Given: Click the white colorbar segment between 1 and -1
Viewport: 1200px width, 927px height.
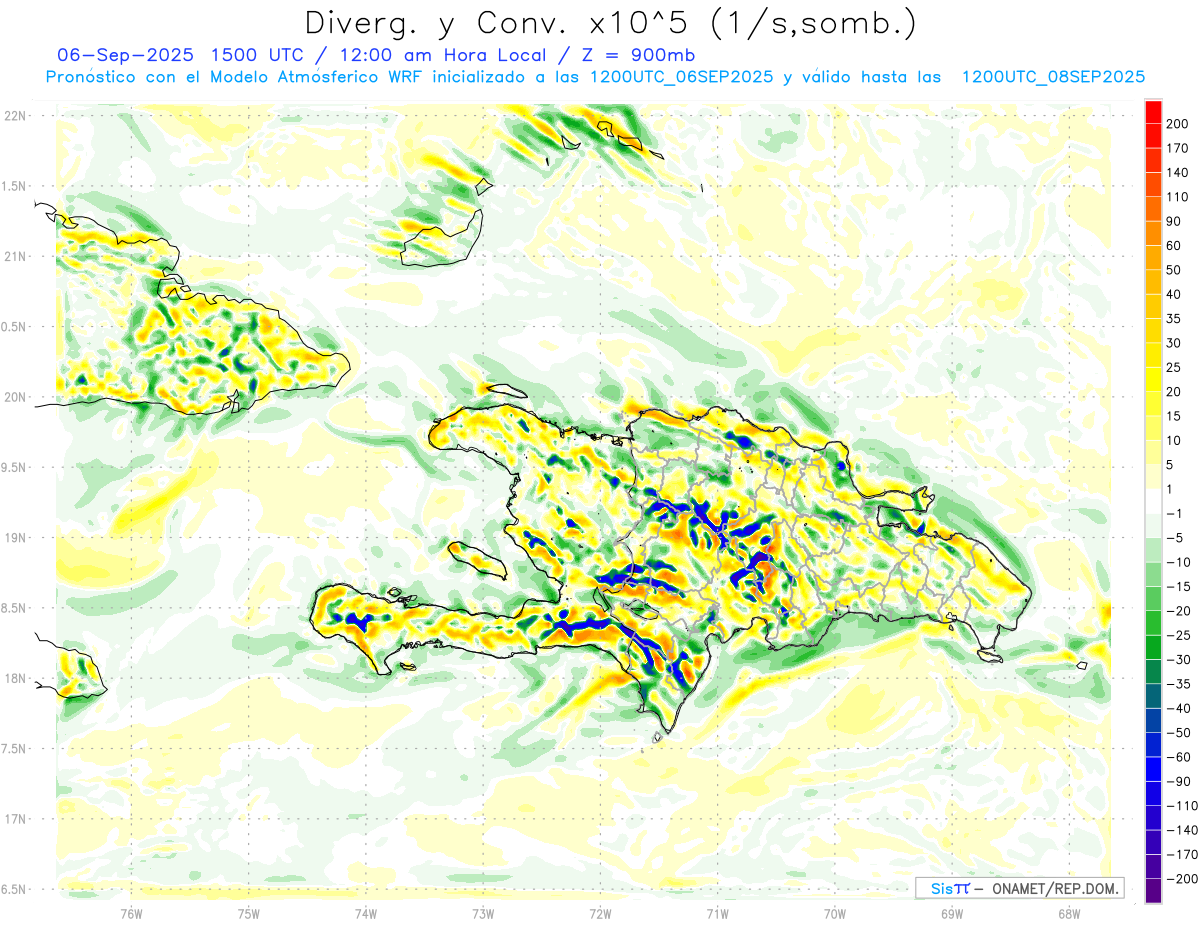Looking at the screenshot, I should tap(1154, 502).
